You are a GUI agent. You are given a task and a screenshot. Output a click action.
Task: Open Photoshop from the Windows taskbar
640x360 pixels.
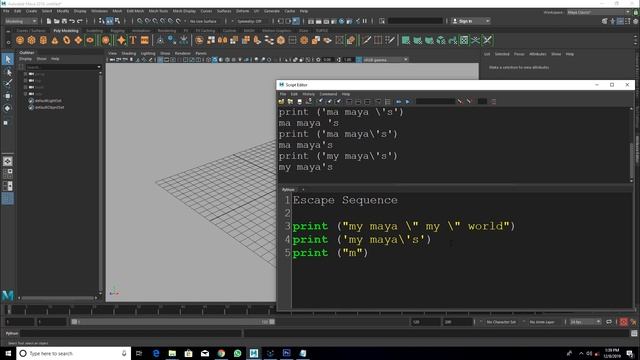click(x=287, y=353)
